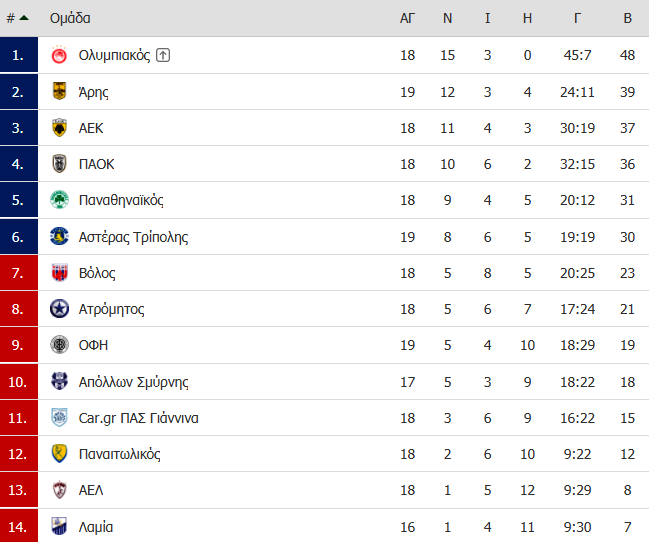Click the Ατρόμητος star logo
Image resolution: width=649 pixels, height=542 pixels.
(x=59, y=309)
